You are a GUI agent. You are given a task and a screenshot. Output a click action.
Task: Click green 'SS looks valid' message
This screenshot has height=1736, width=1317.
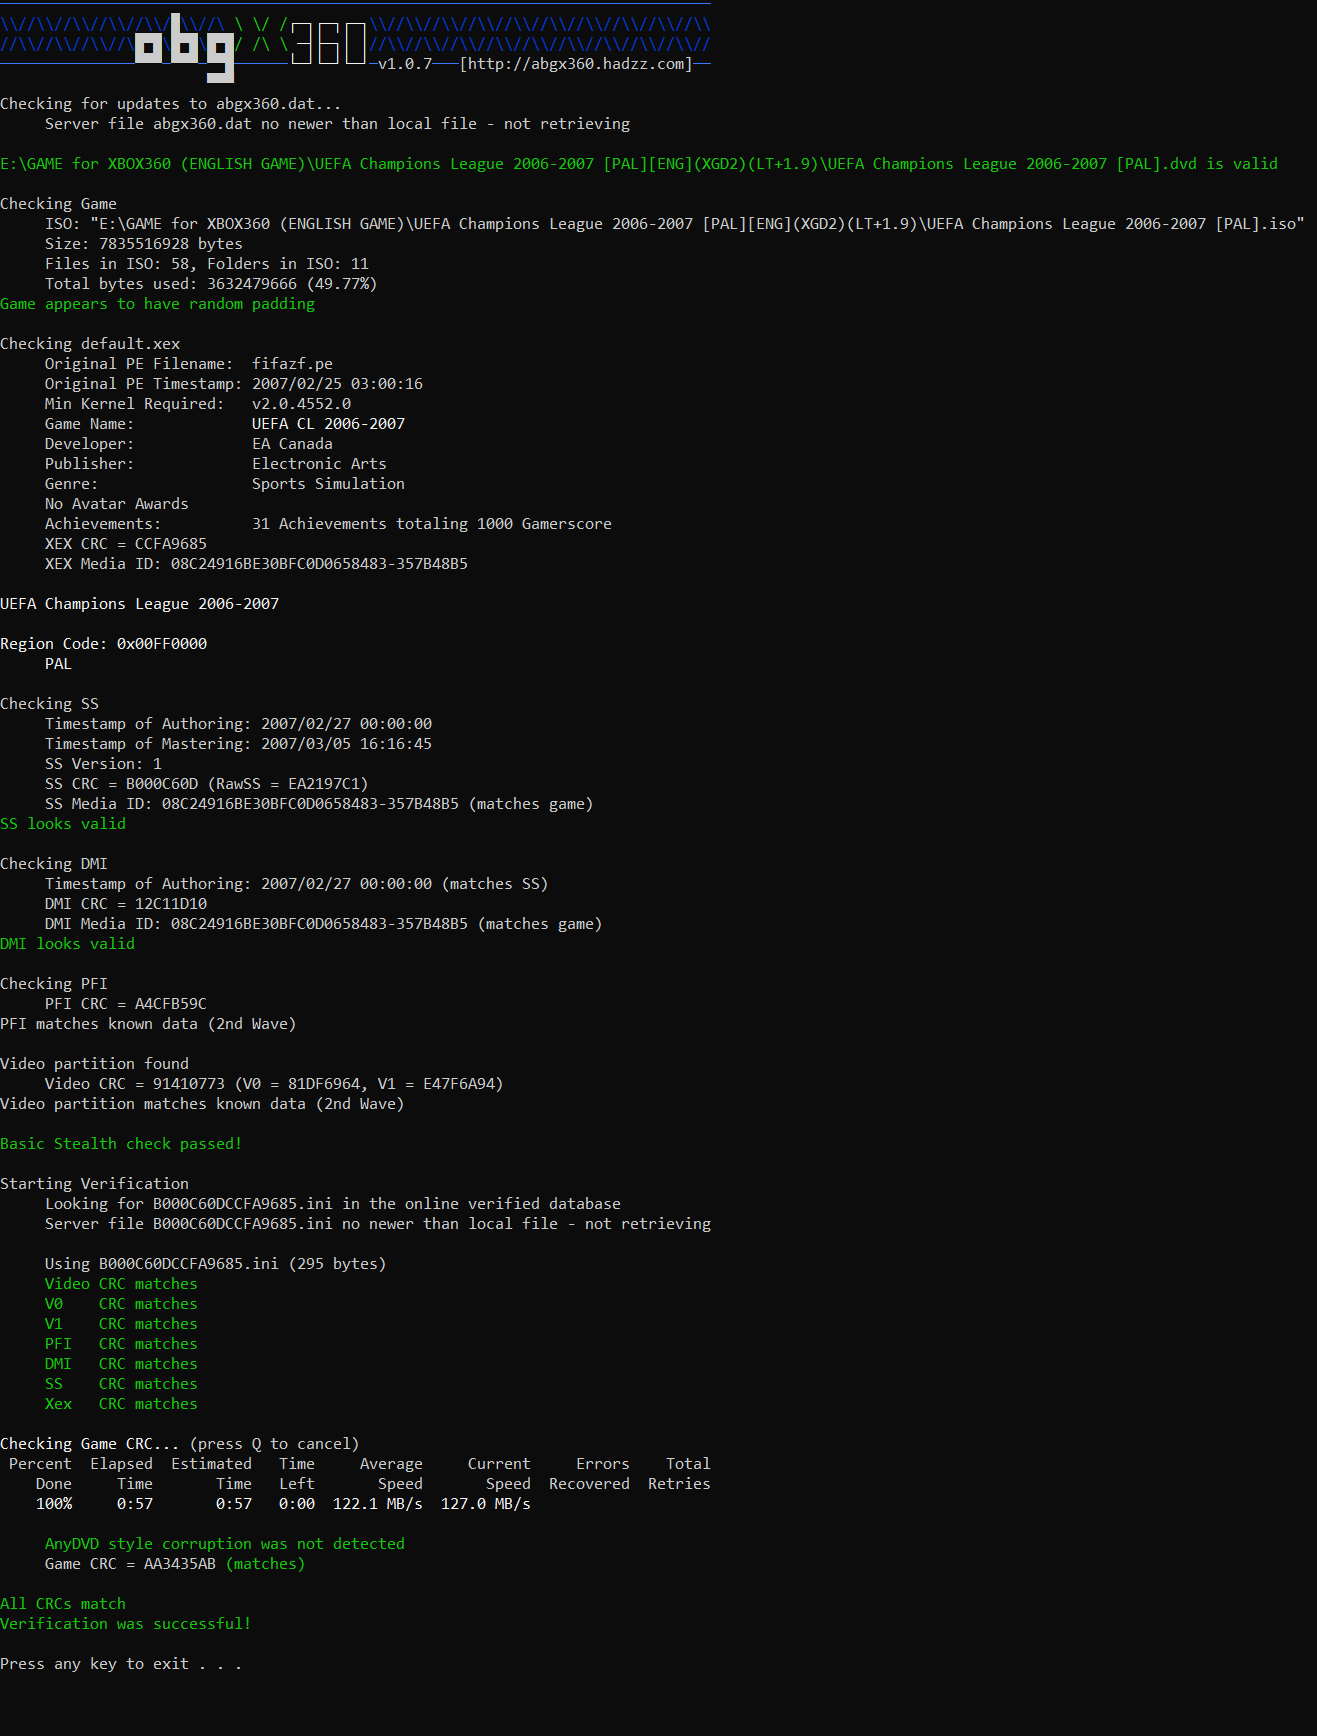coord(63,824)
